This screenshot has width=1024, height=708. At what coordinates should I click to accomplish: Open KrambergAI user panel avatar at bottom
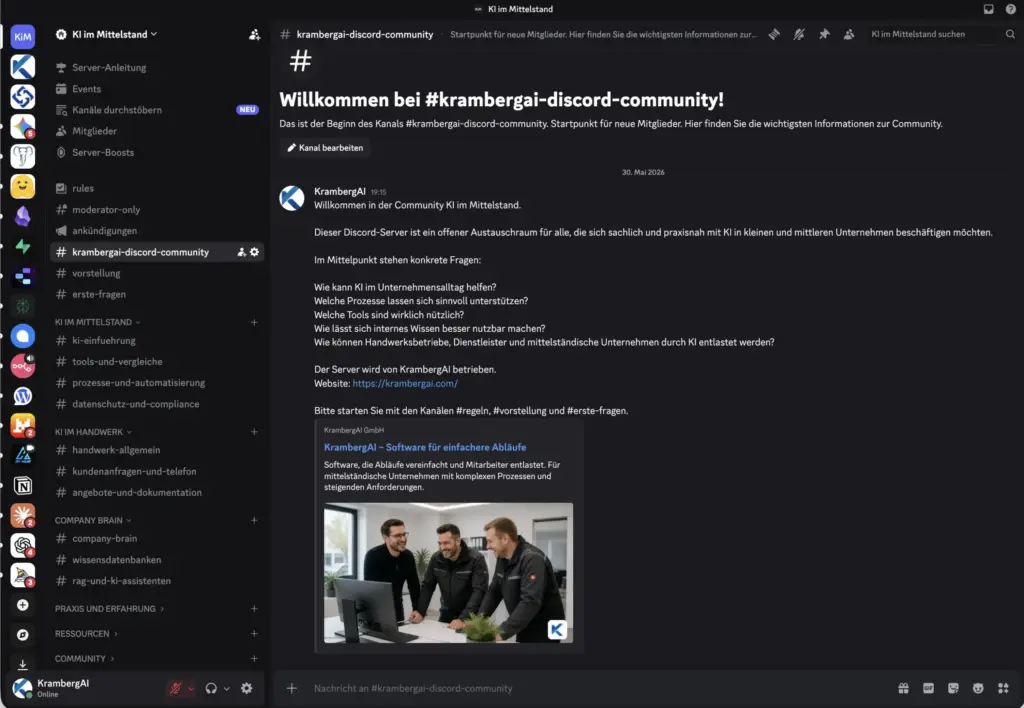23,688
